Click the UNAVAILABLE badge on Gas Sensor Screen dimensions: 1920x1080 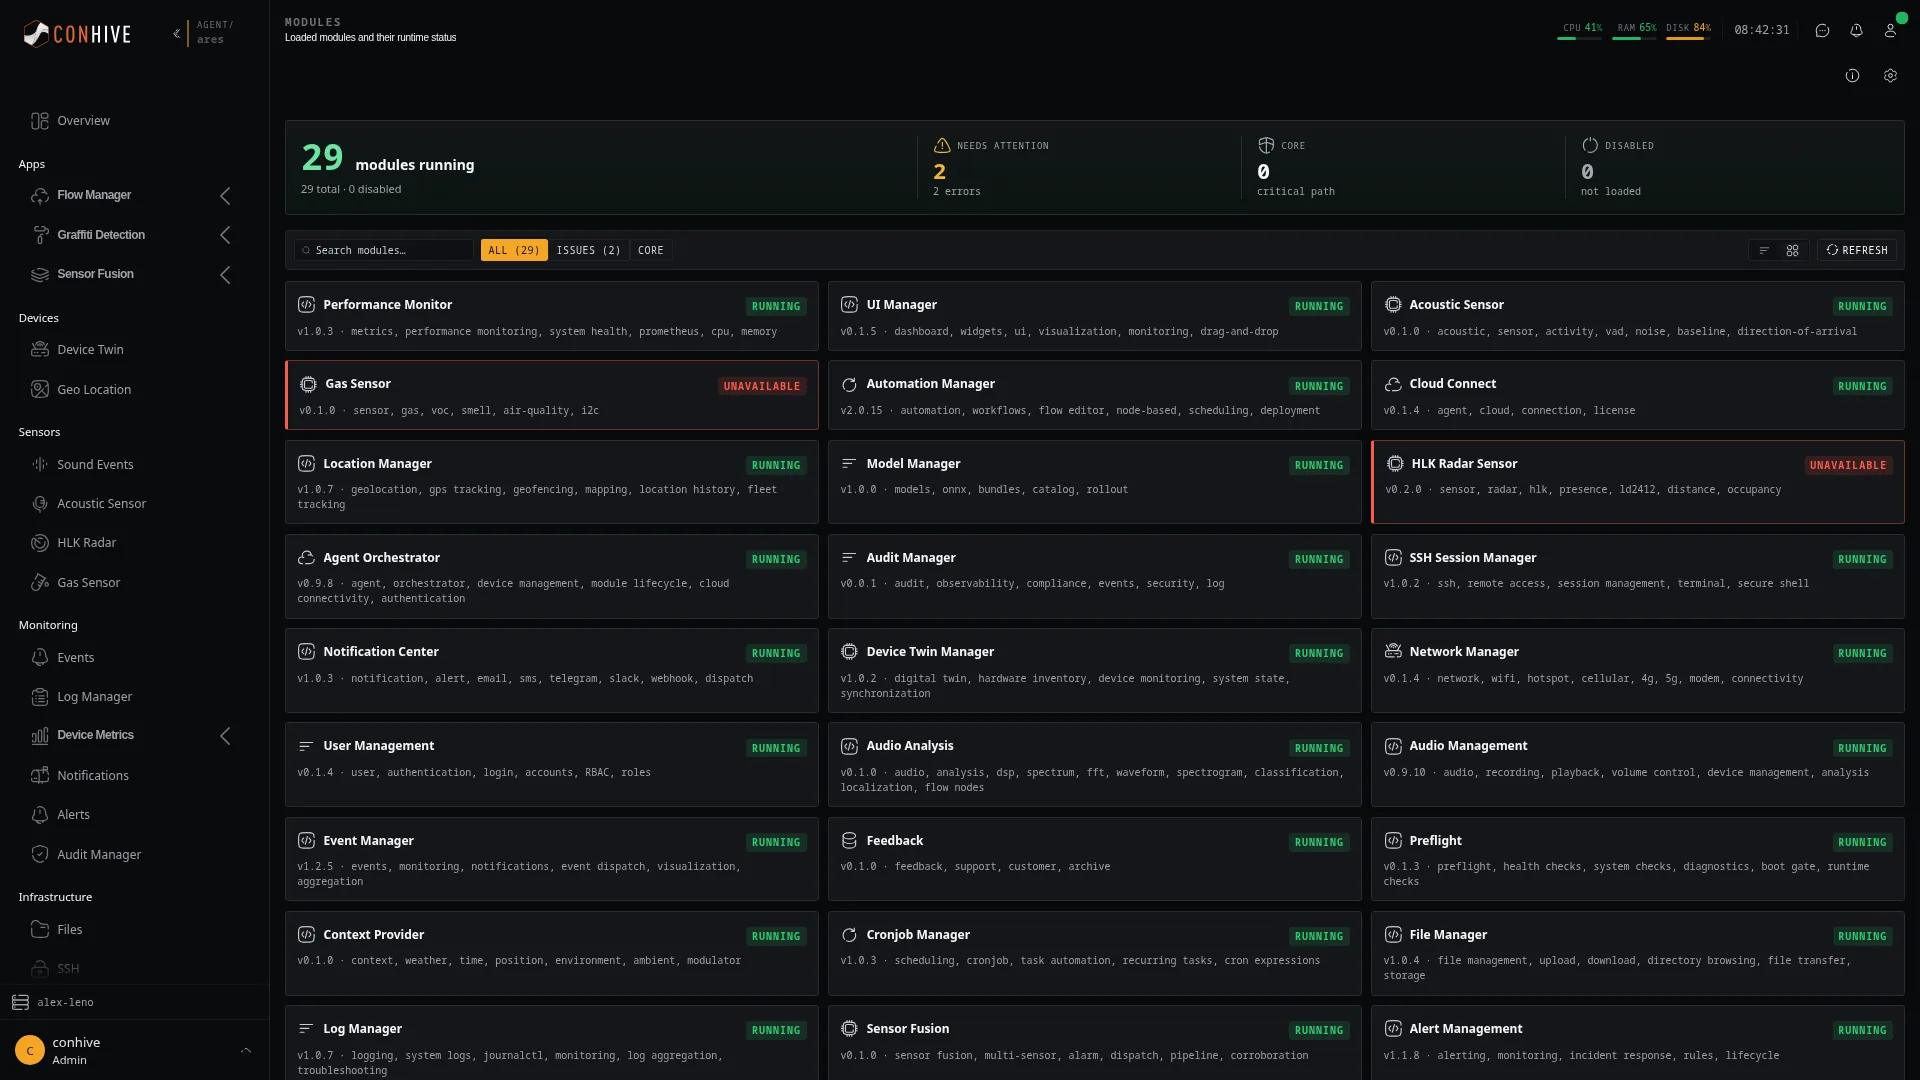(x=761, y=386)
